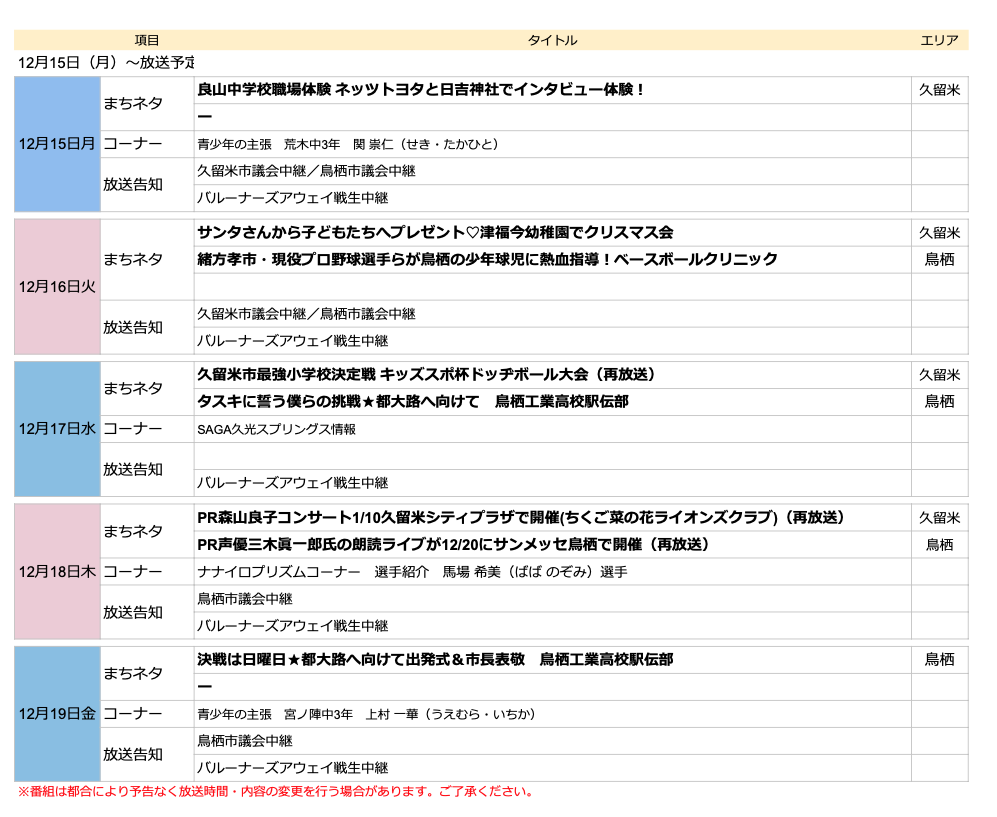
Task: Click the 12月15日月 date cell
Action: click(x=57, y=144)
